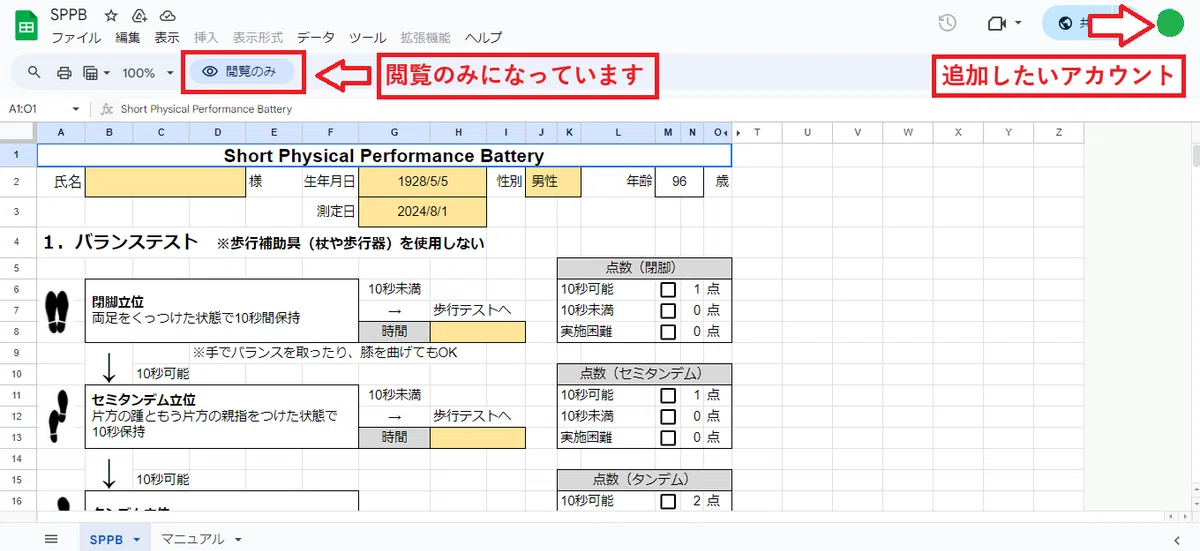Click the formula bar text

tap(206, 109)
